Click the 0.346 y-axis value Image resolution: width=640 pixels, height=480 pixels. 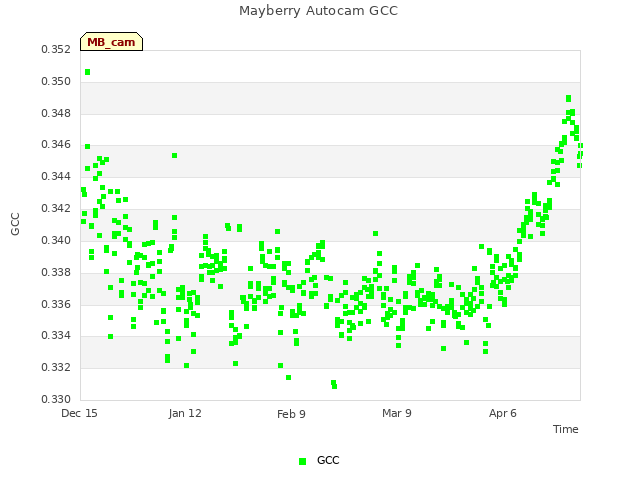tap(56, 144)
